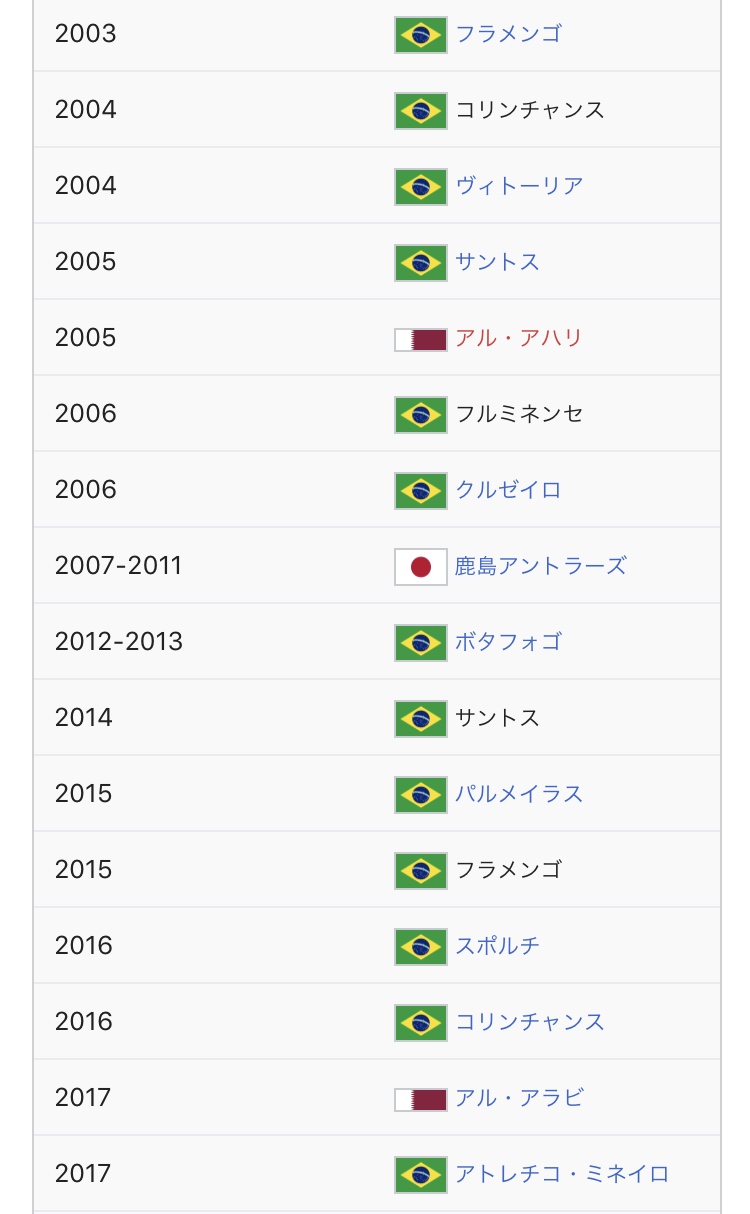The height and width of the screenshot is (1214, 750).
Task: Open the パルメイラス link
Action: click(519, 794)
